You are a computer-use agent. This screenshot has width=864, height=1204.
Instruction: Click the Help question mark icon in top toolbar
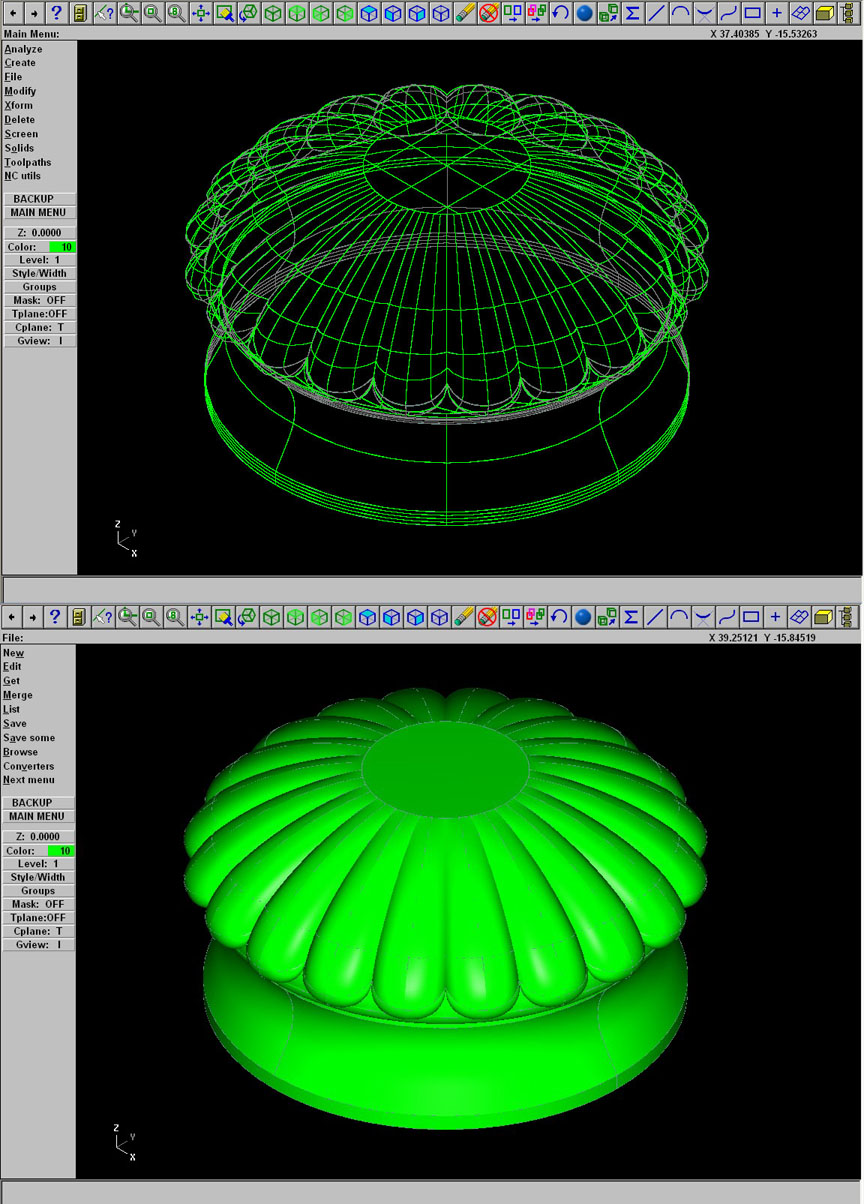(56, 13)
